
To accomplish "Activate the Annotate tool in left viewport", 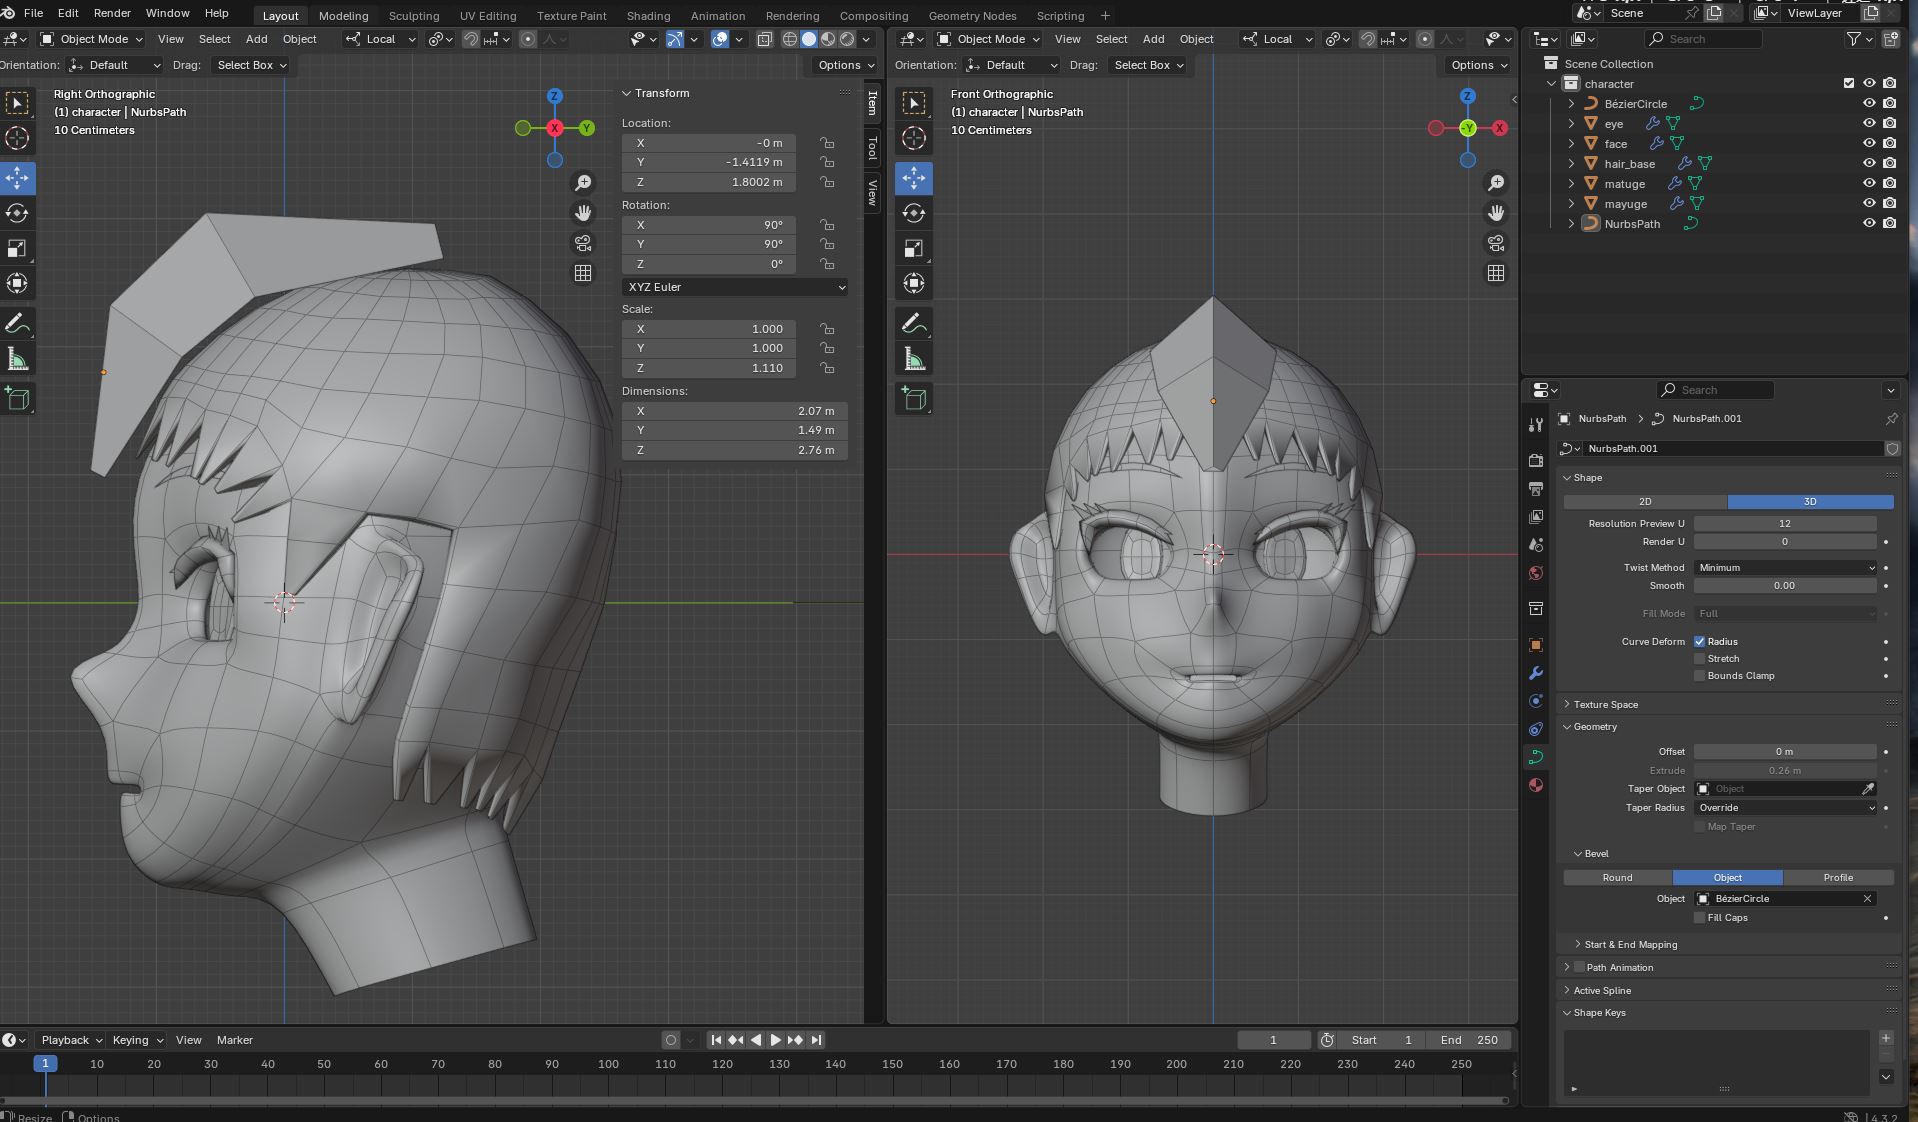I will 17,324.
